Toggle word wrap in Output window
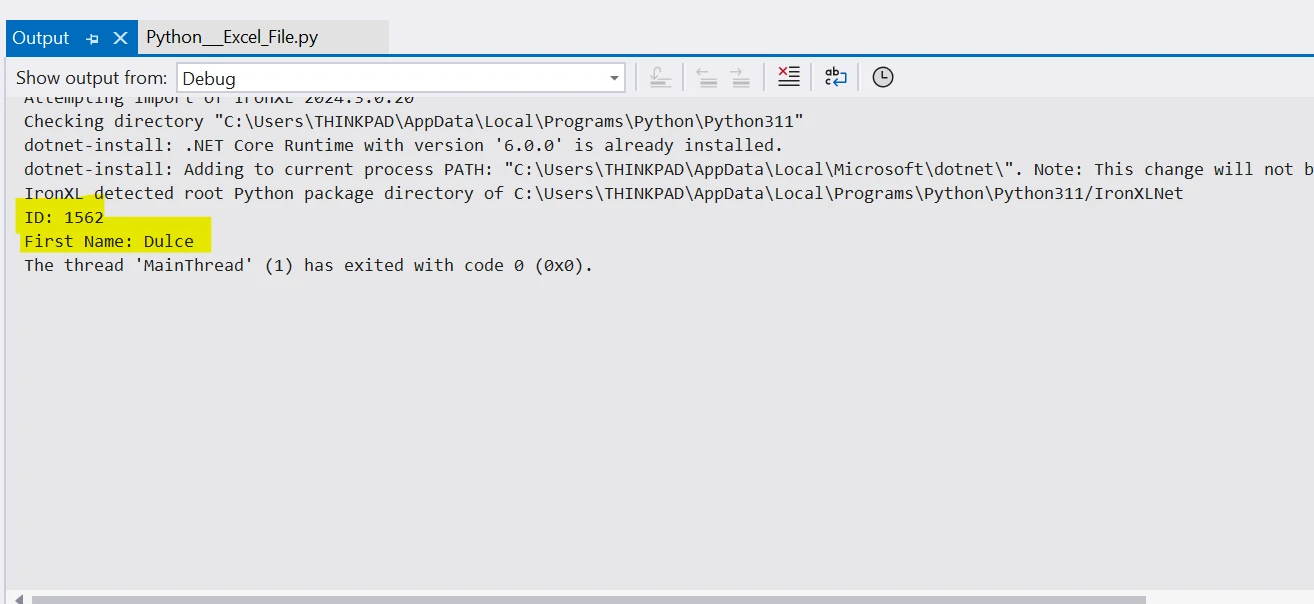 coord(835,77)
